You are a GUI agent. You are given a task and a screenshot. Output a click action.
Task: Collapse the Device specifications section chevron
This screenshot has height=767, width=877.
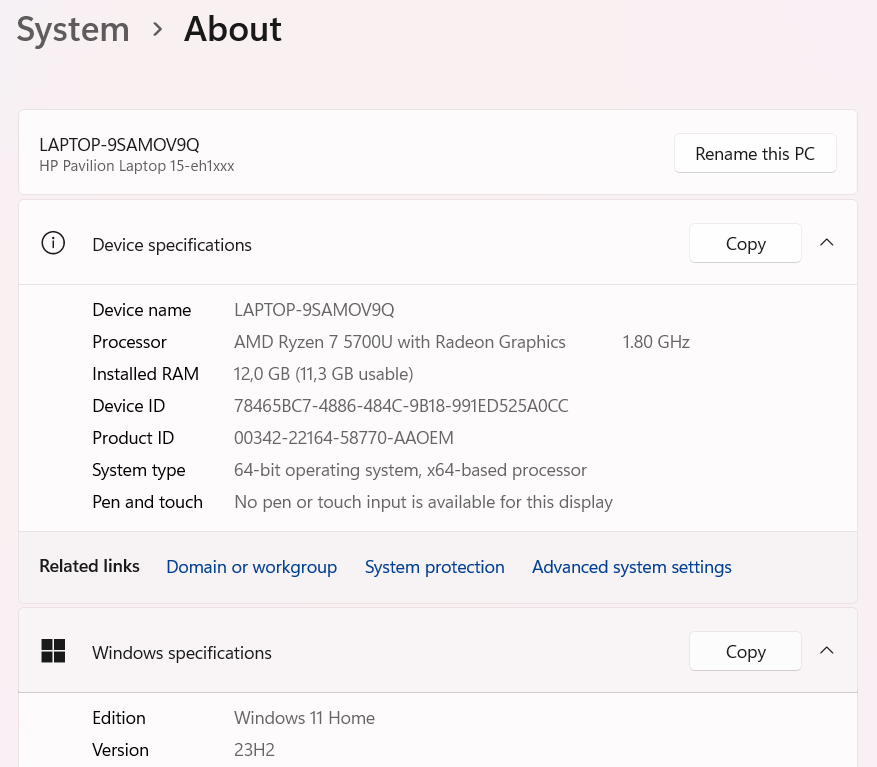[827, 243]
